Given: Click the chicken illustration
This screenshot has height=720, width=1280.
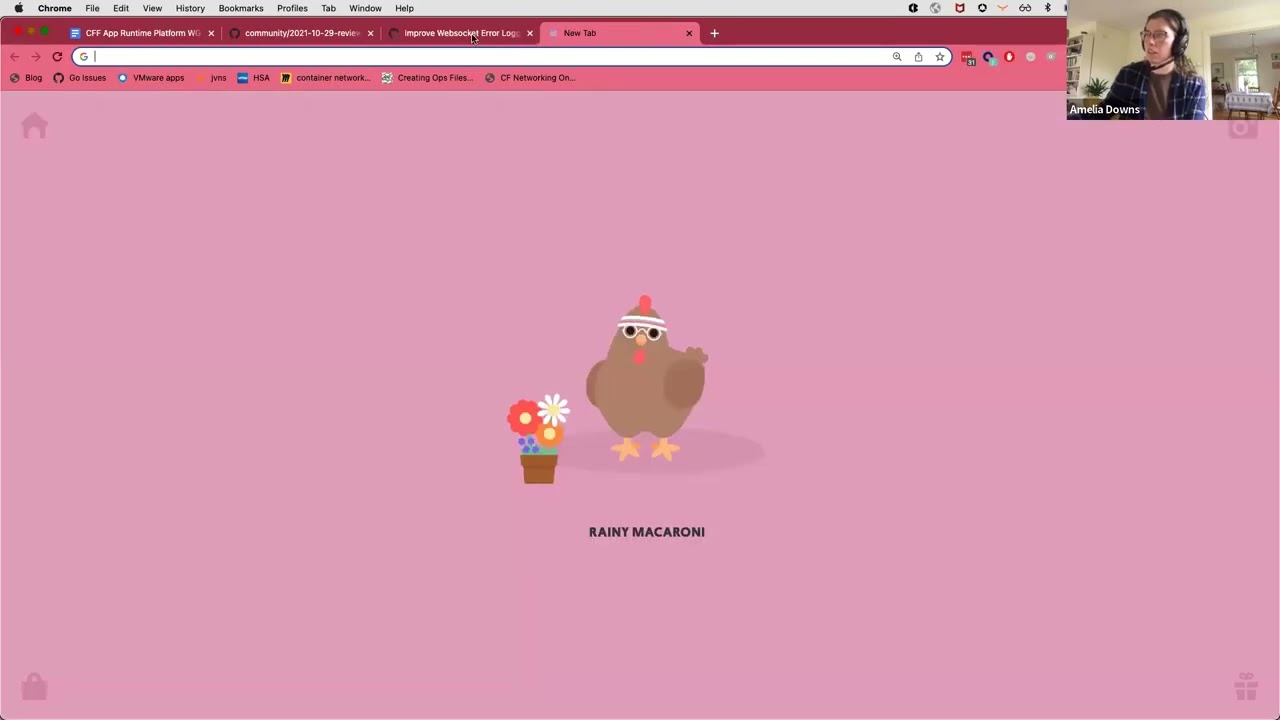Looking at the screenshot, I should [x=645, y=378].
